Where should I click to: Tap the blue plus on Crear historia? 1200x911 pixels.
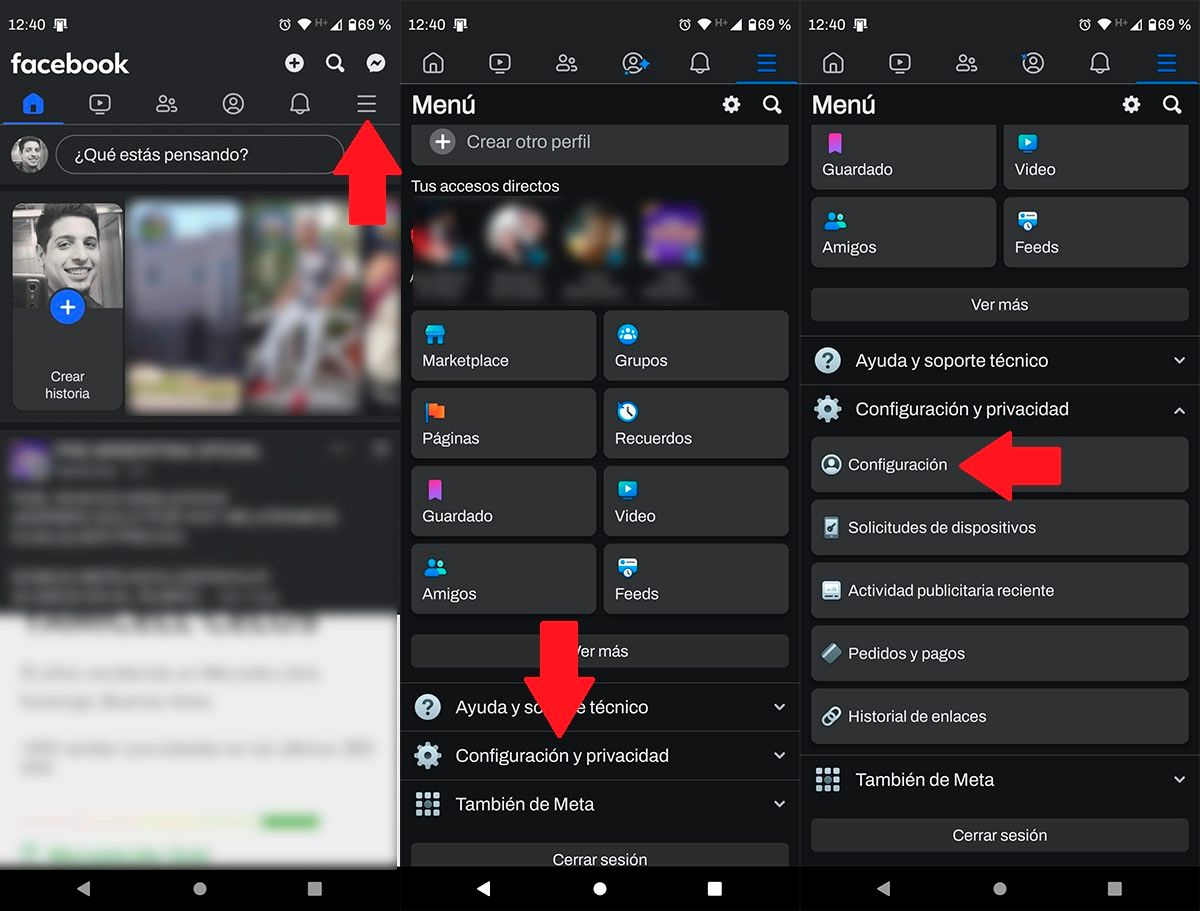tap(67, 307)
